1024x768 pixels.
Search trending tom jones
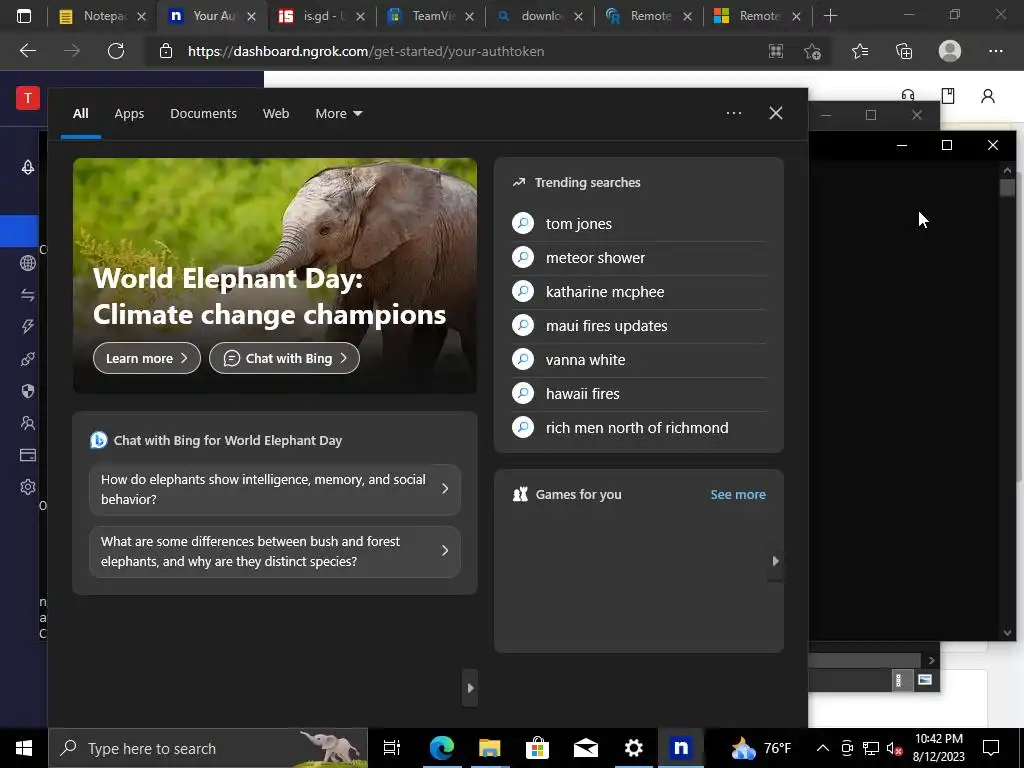[x=639, y=224]
